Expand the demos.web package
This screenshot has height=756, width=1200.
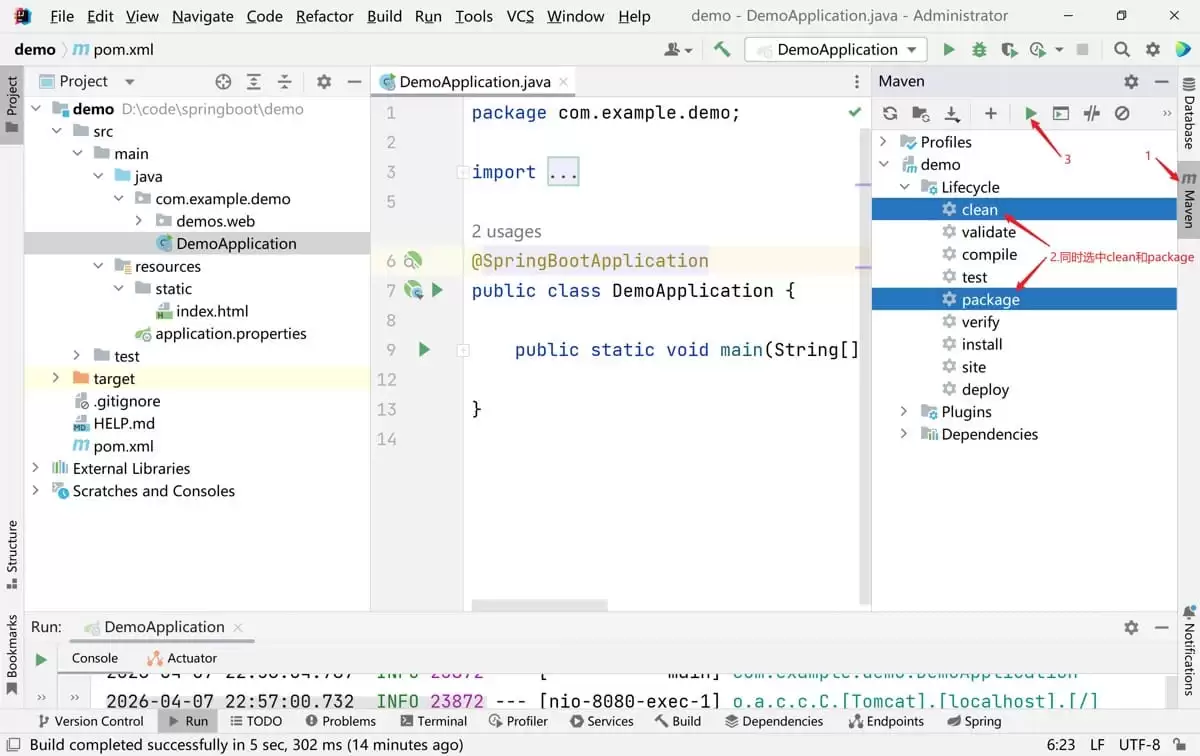[139, 221]
